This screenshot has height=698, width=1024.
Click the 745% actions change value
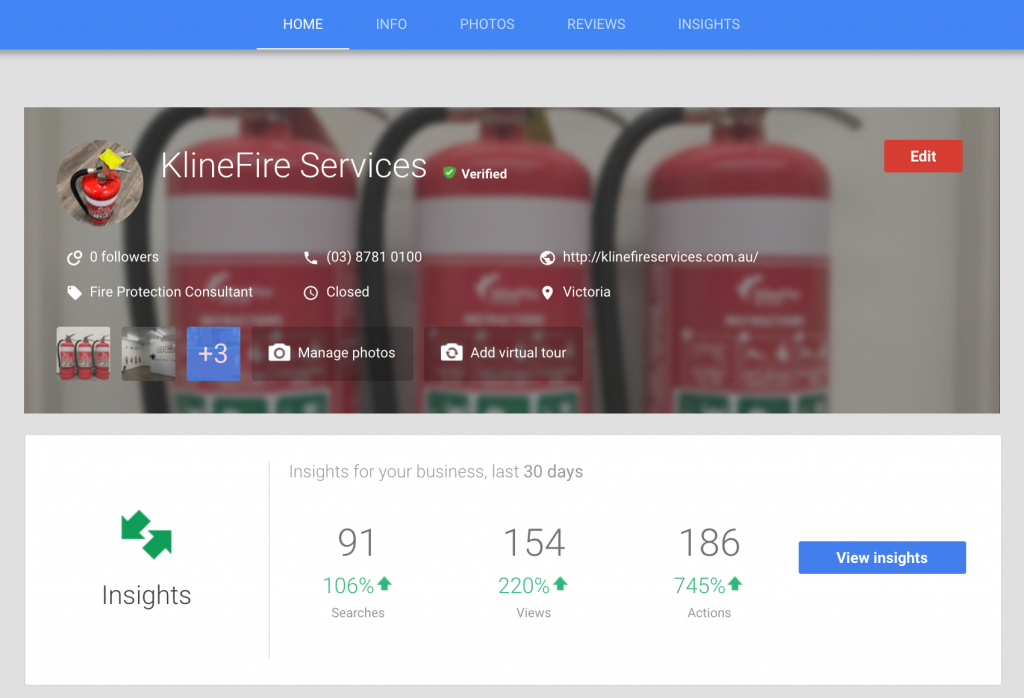699,586
